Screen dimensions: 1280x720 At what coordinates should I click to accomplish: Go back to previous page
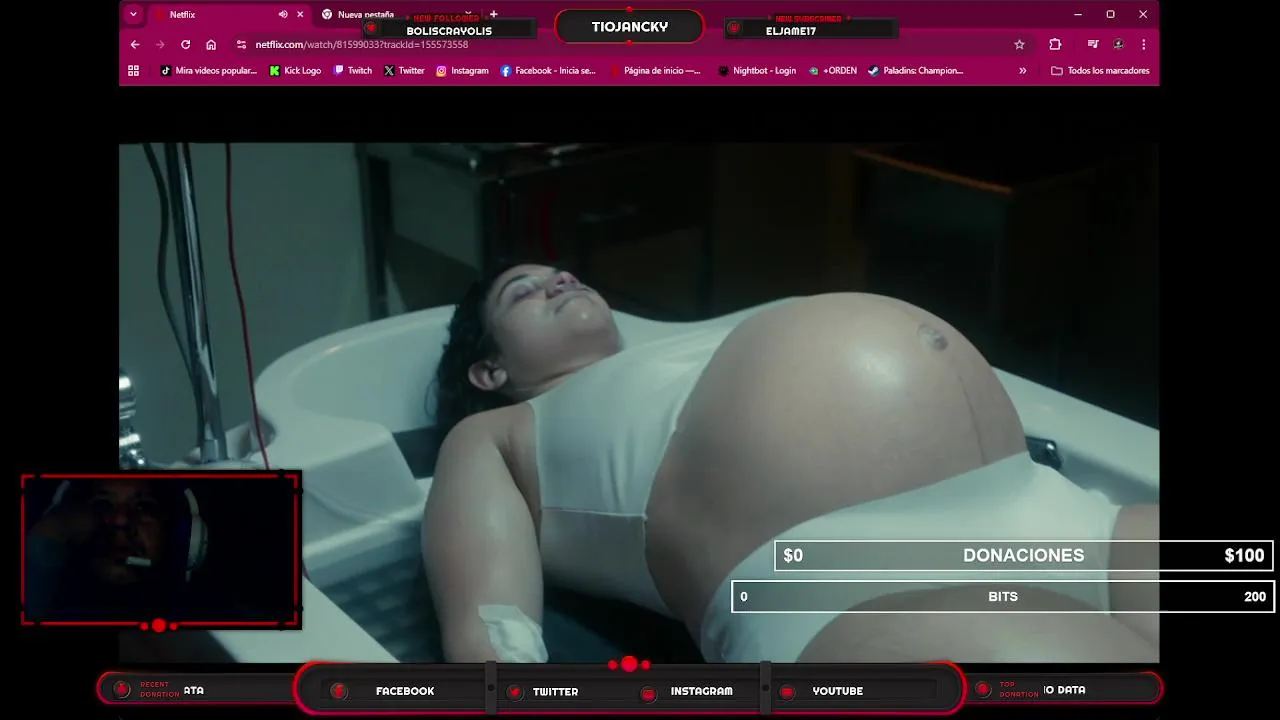pyautogui.click(x=135, y=44)
